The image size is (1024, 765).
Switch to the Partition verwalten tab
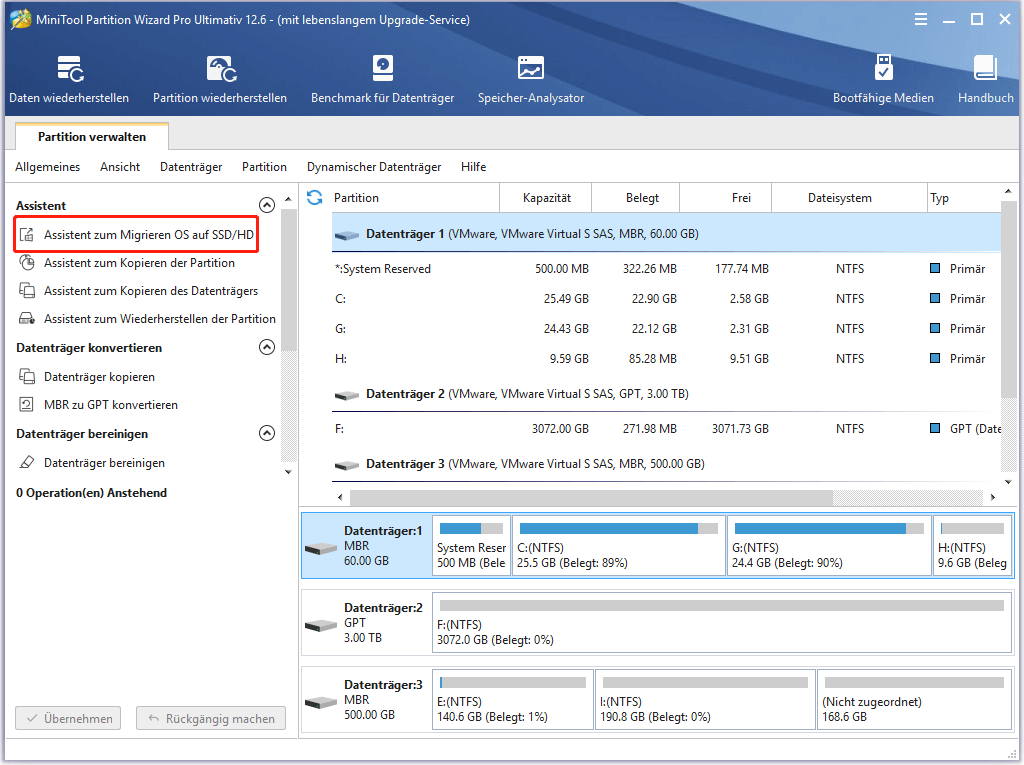[91, 136]
